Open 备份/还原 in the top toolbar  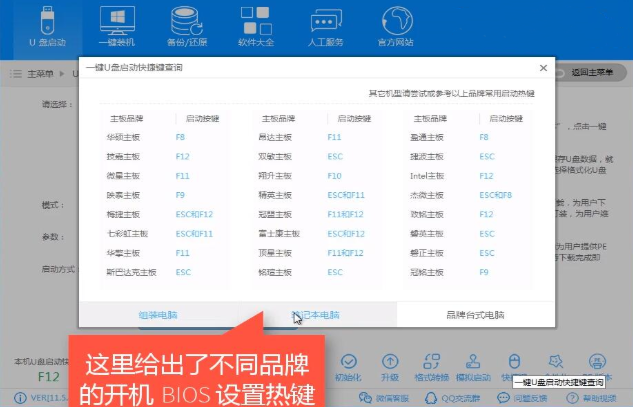(187, 27)
